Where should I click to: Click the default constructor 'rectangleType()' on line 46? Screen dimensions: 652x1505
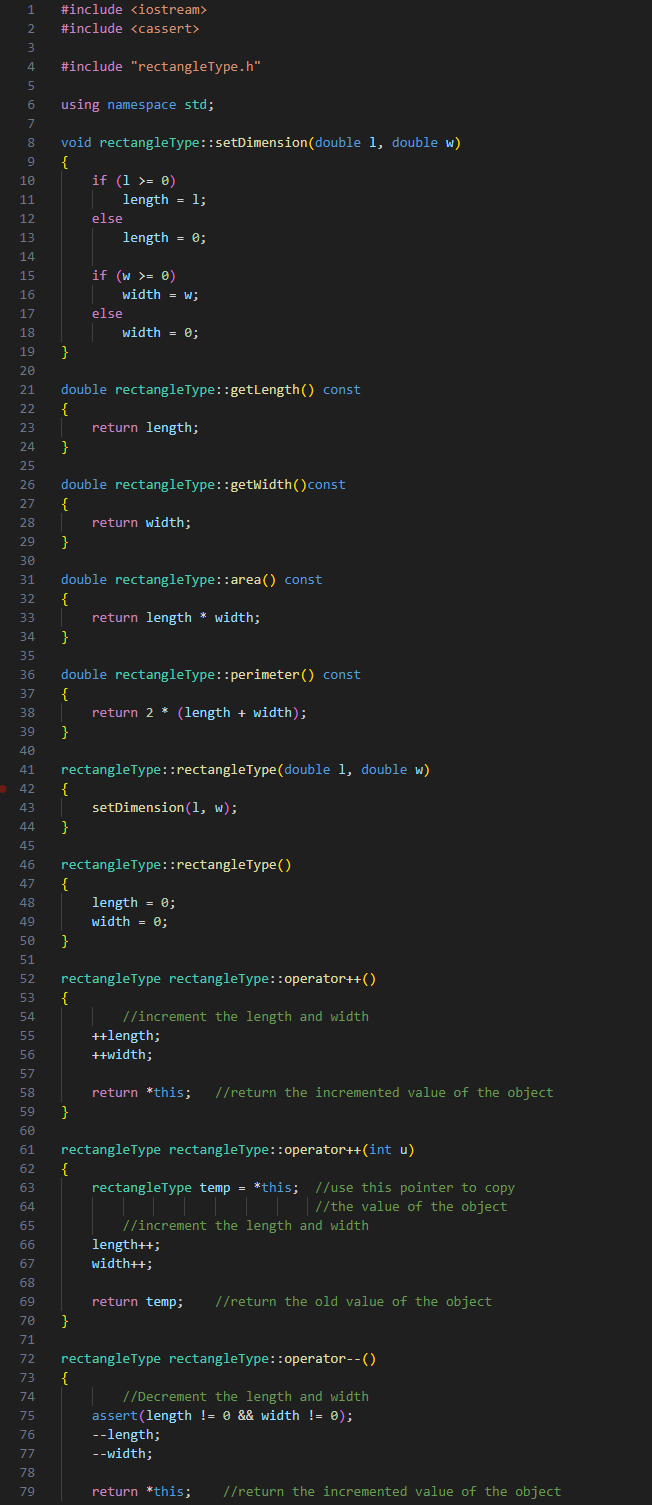[x=234, y=864]
